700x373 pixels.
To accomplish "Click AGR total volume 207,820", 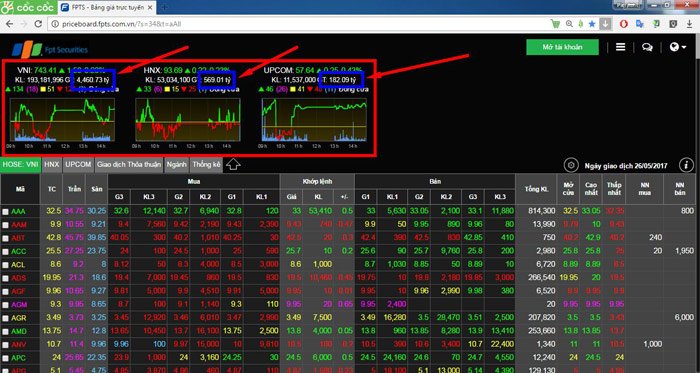I will point(541,318).
